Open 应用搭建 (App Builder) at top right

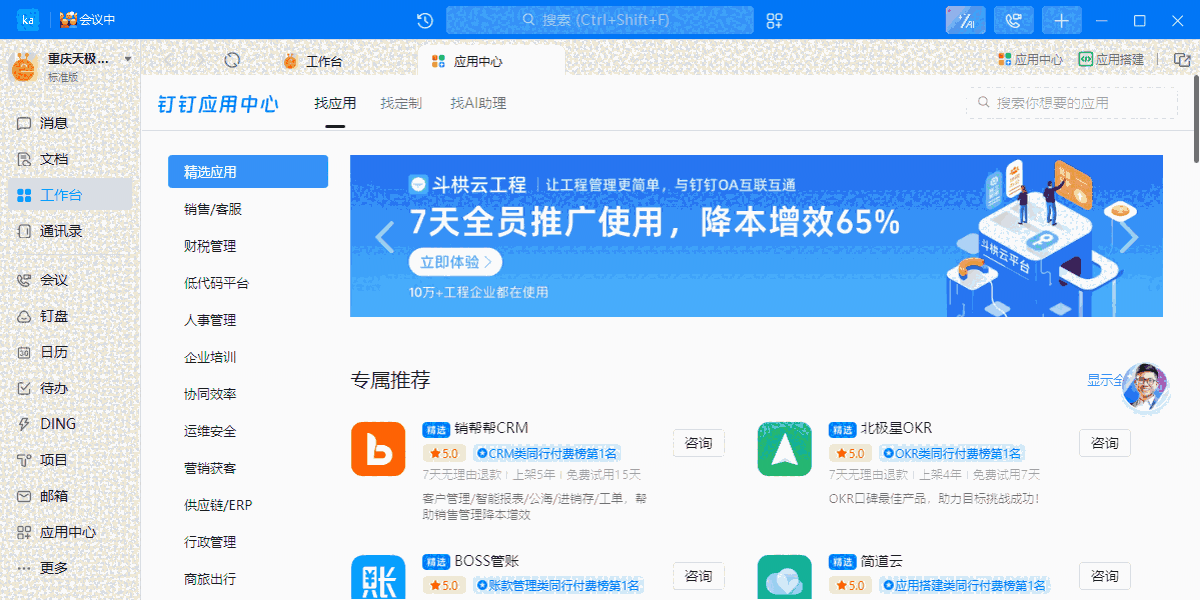[1117, 58]
